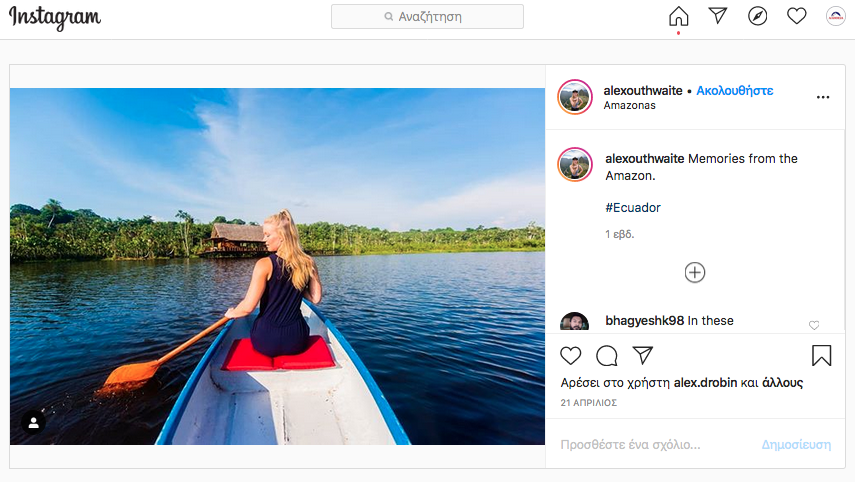855x482 pixels.
Task: Open the canoe photo of the post
Action: 277,266
